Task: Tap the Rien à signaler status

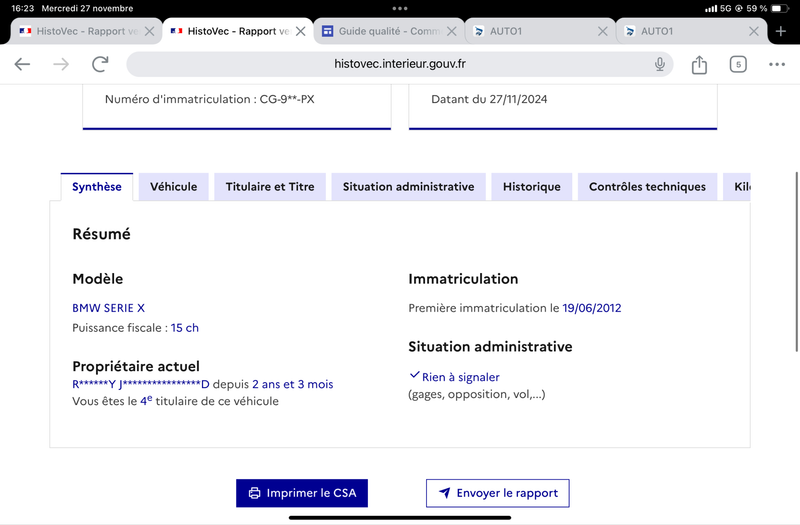Action: click(x=461, y=377)
